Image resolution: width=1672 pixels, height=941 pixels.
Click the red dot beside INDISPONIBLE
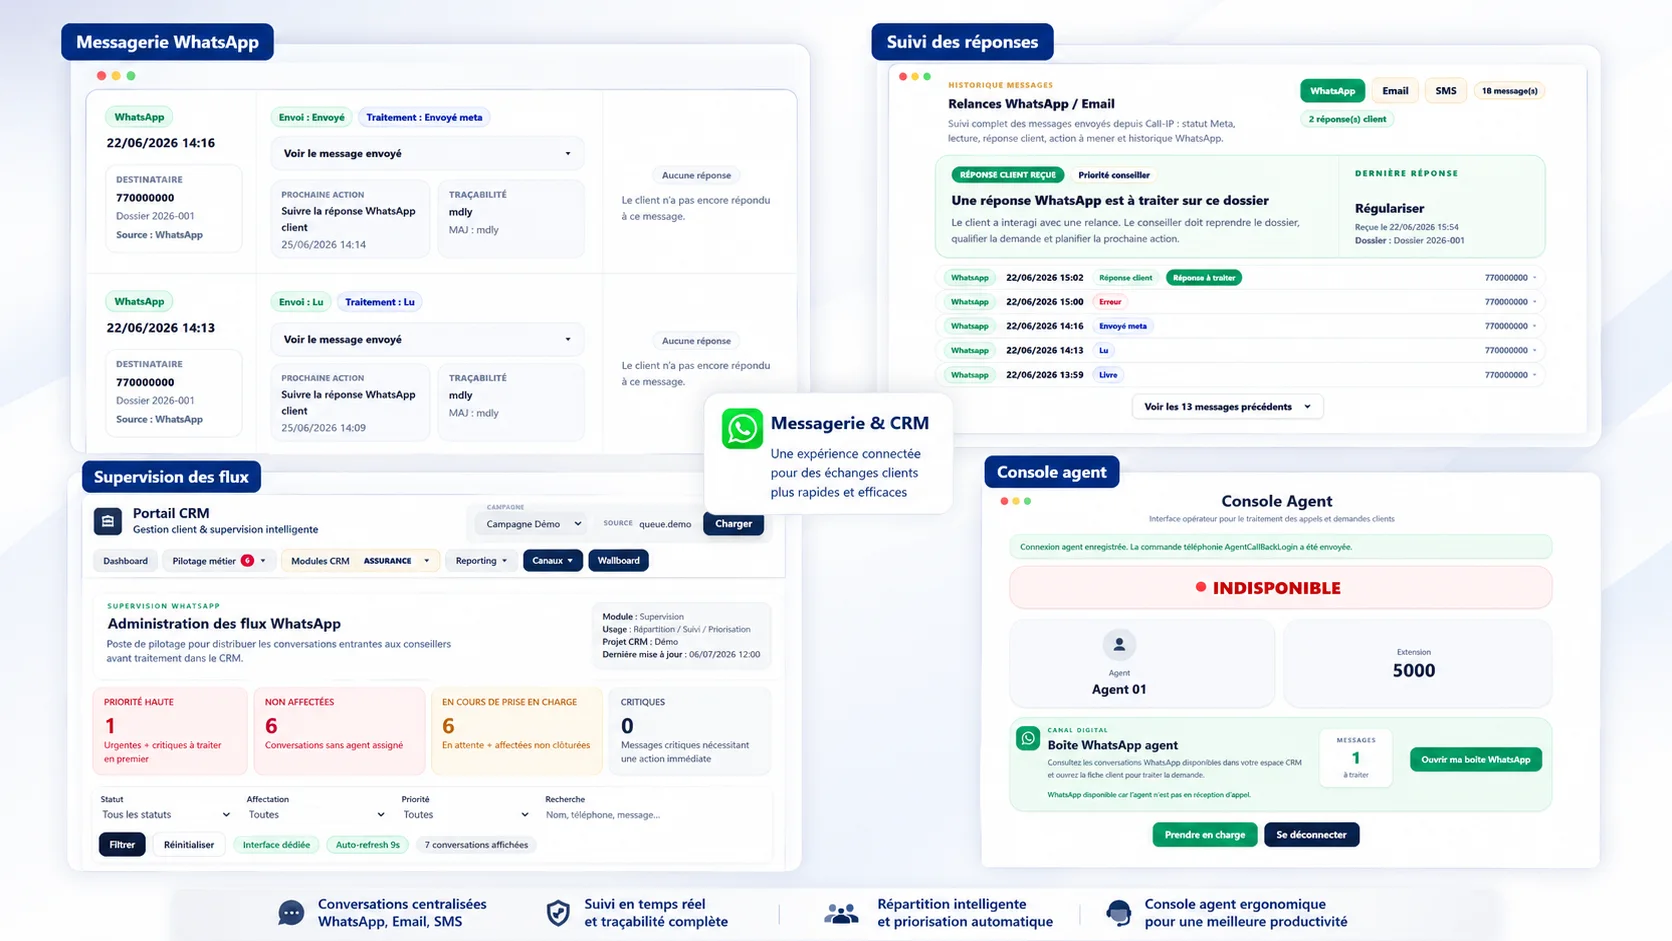1201,587
